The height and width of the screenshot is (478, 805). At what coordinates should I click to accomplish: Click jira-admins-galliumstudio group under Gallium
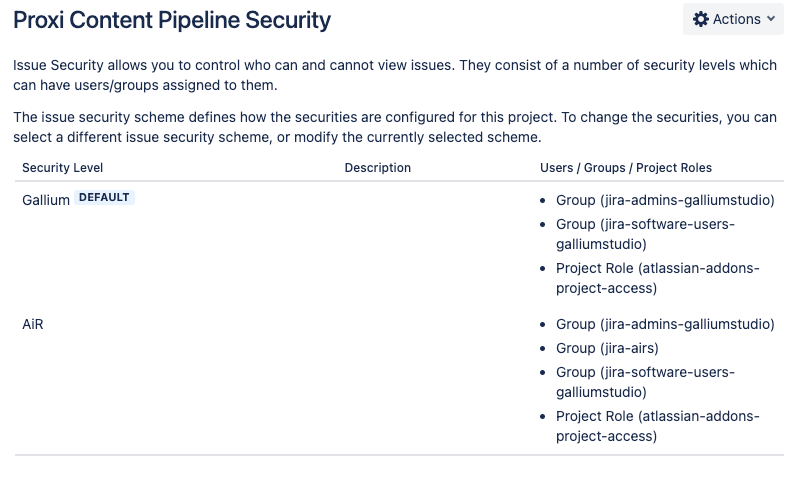(665, 200)
